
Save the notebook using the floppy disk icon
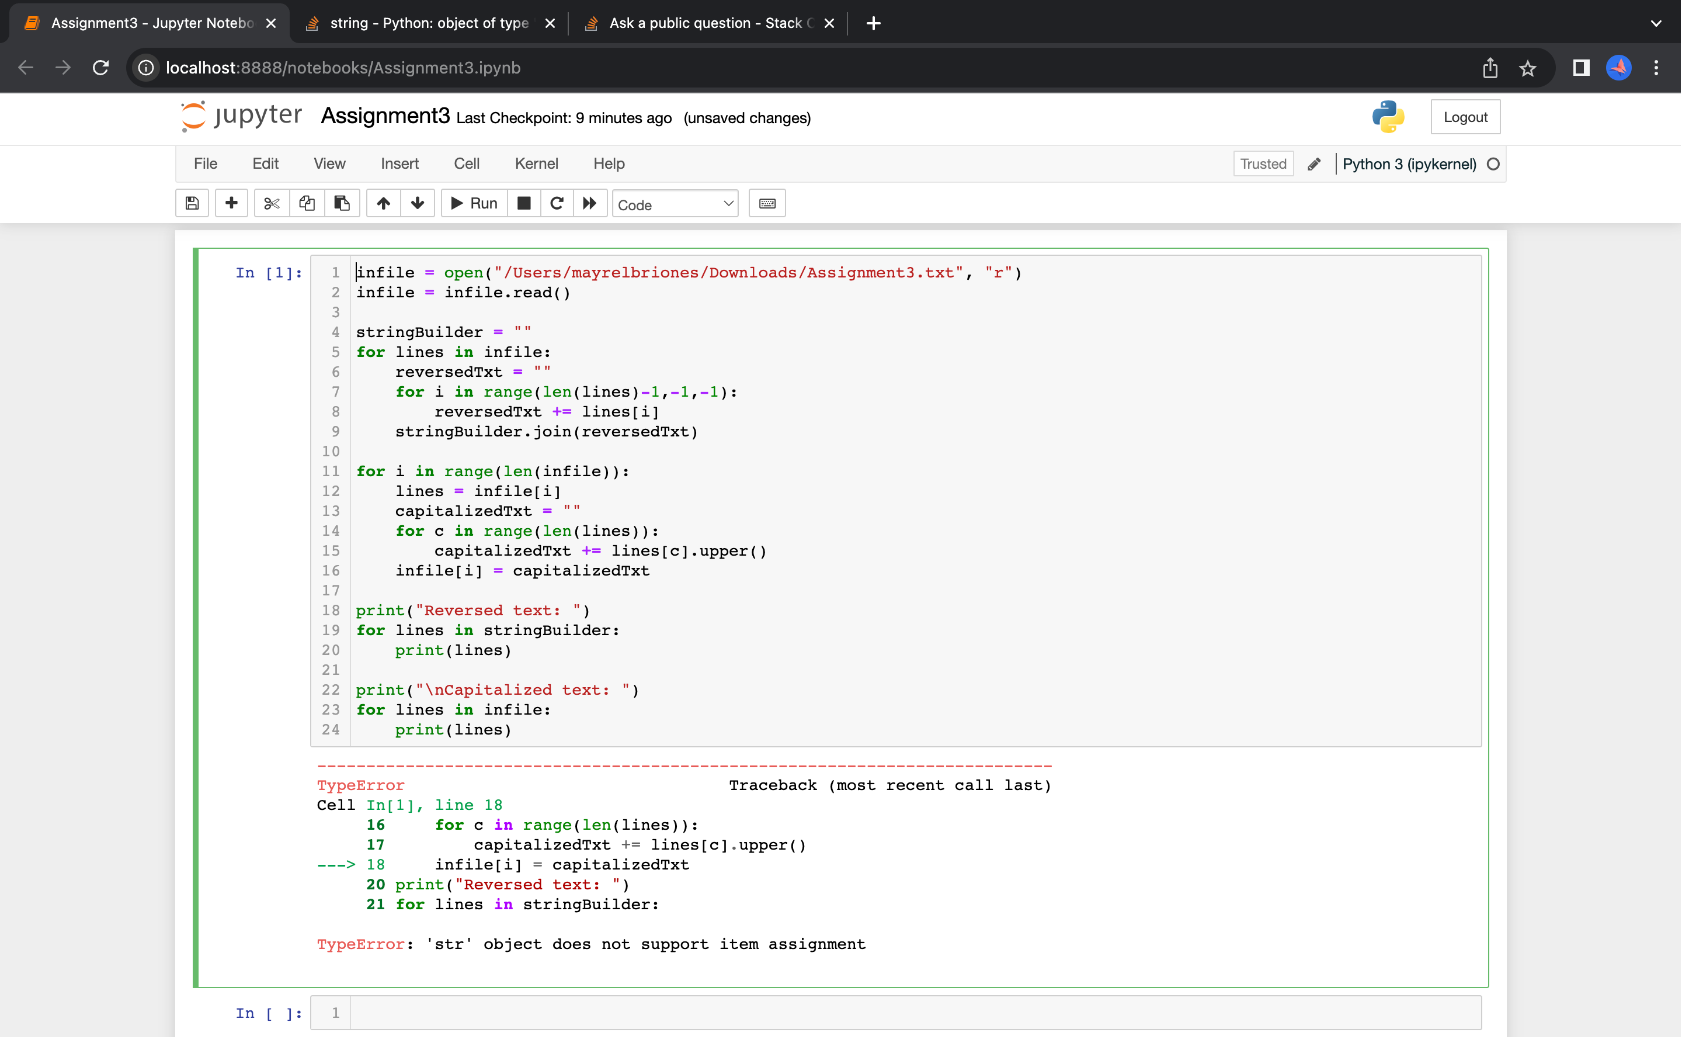191,203
